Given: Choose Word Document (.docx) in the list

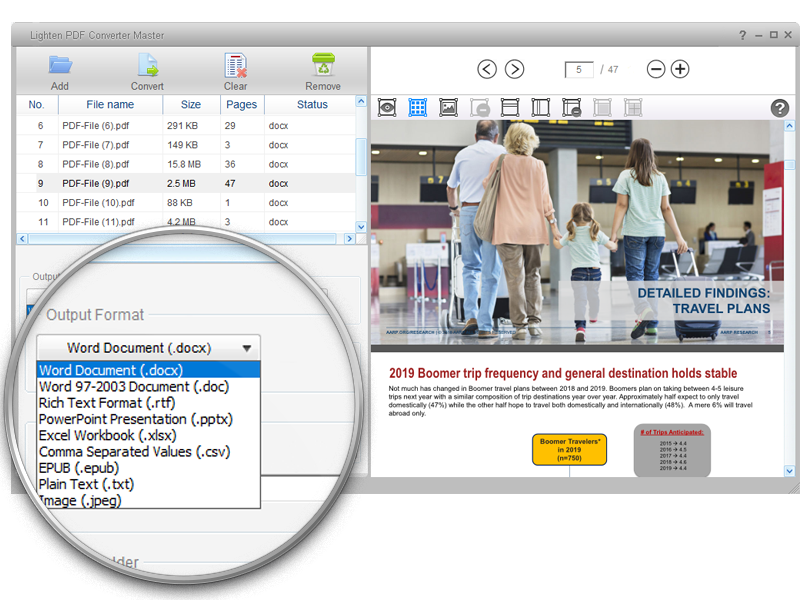Looking at the screenshot, I should [148, 370].
